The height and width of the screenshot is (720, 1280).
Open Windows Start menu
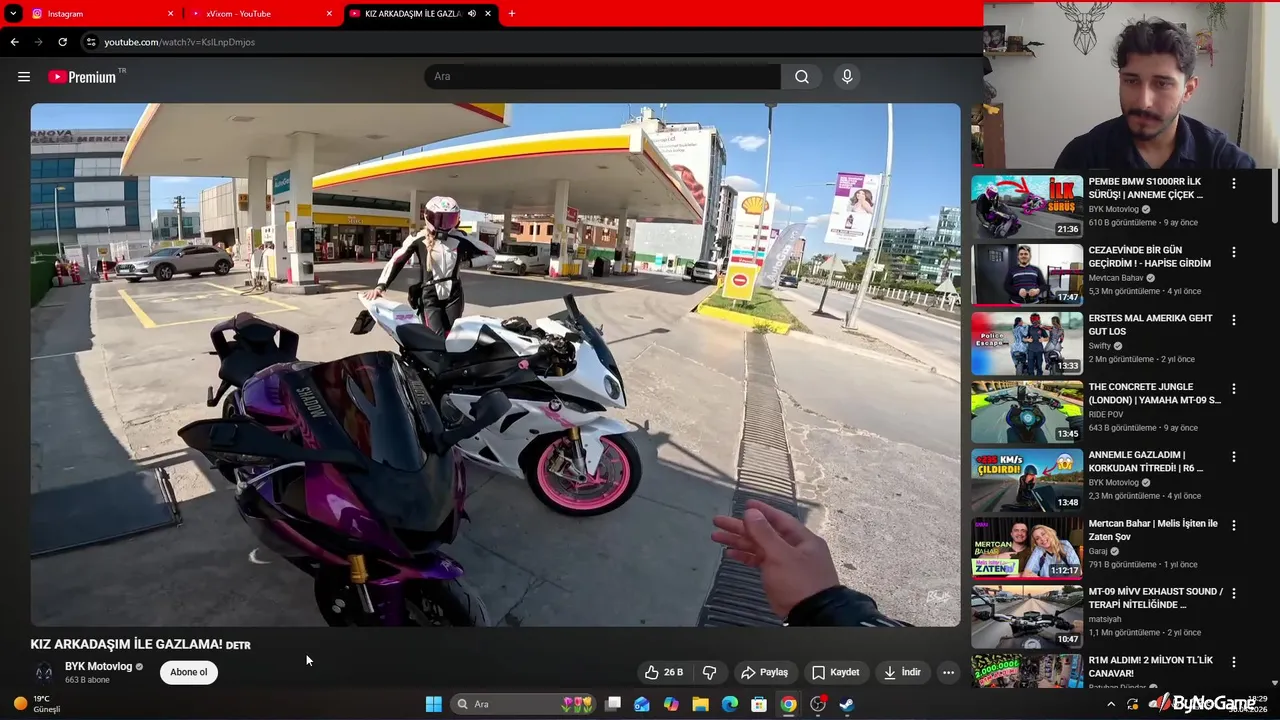433,704
